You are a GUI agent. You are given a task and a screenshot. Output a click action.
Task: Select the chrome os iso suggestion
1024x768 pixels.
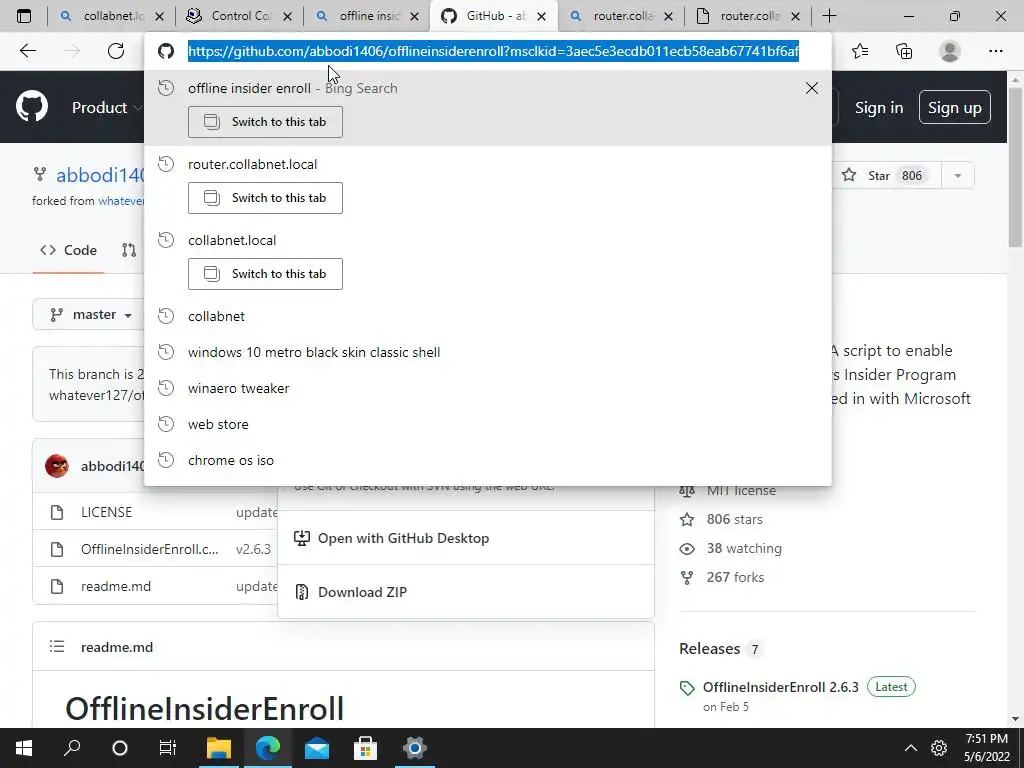click(488, 460)
